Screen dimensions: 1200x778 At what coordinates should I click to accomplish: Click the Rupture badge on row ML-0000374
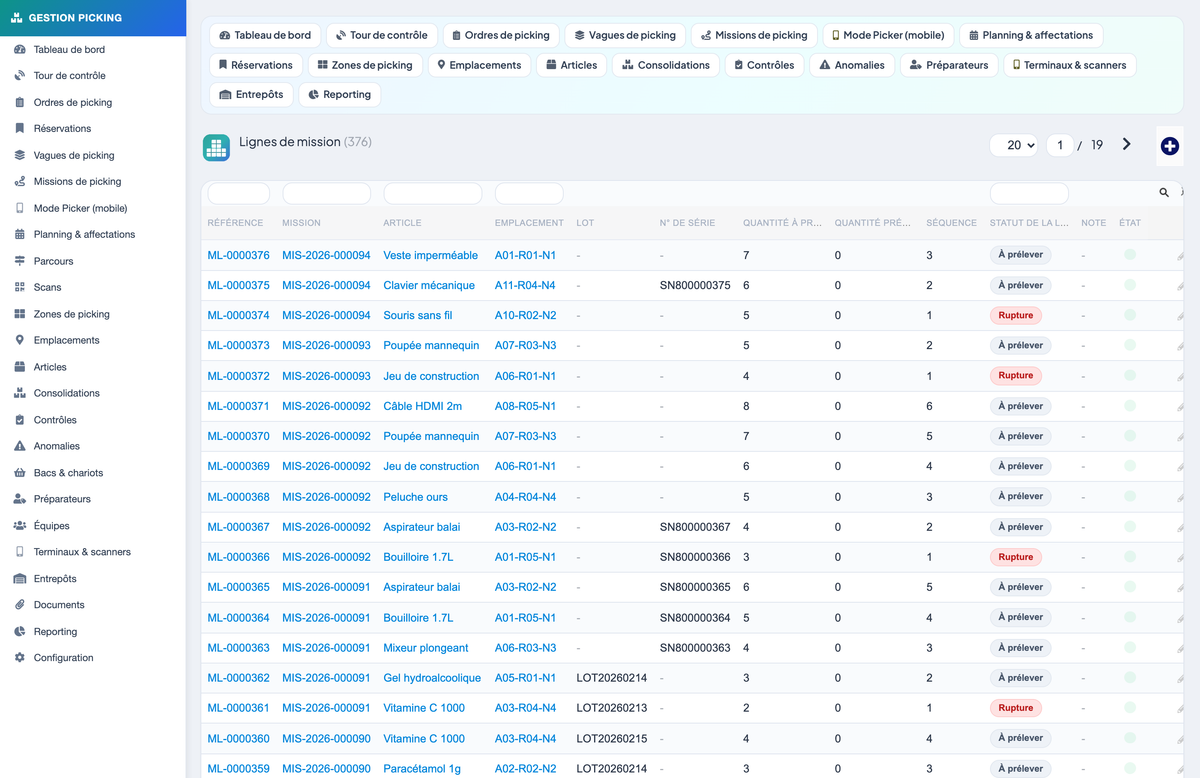(x=1015, y=315)
